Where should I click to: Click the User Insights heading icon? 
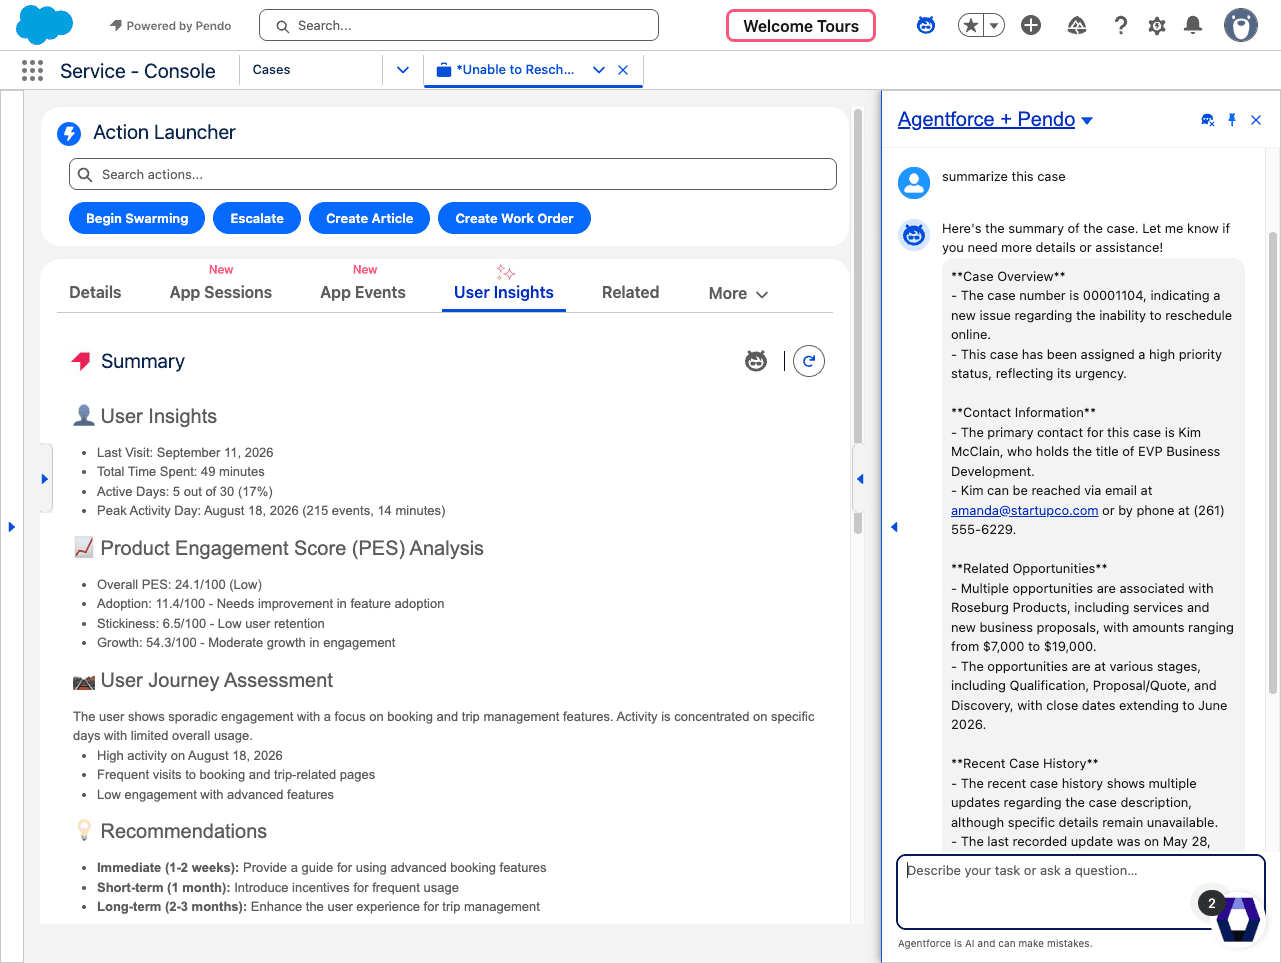(x=84, y=416)
